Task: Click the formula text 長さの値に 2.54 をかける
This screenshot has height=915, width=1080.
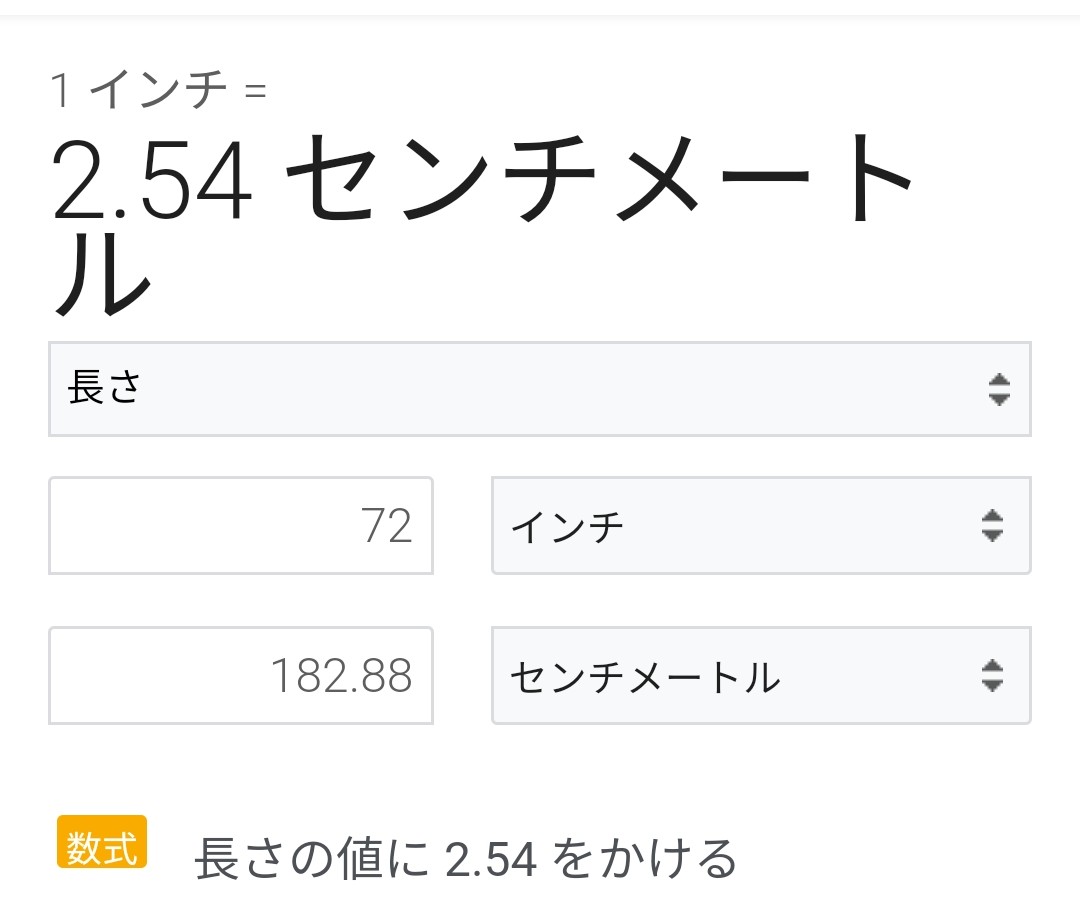Action: click(x=465, y=859)
